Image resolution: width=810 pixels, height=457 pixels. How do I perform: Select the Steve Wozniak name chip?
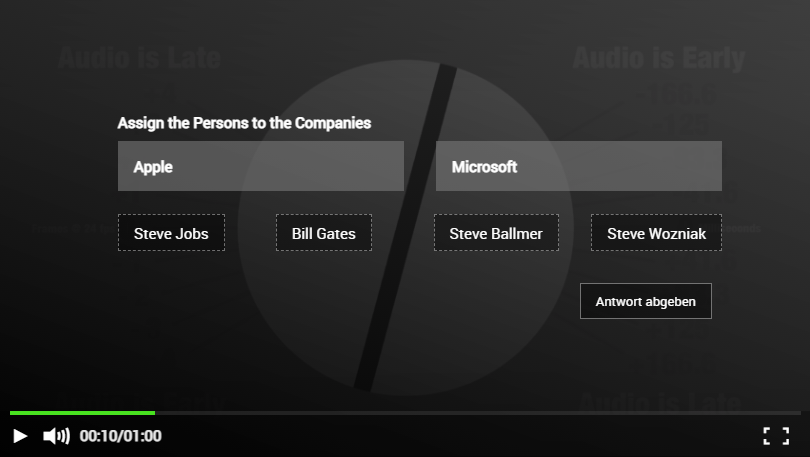(656, 233)
